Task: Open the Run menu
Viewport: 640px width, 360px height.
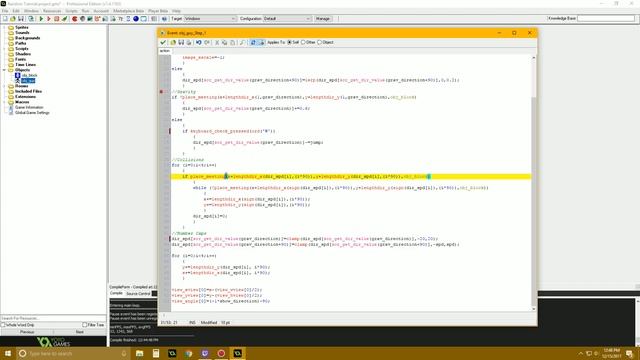Action: click(x=85, y=11)
